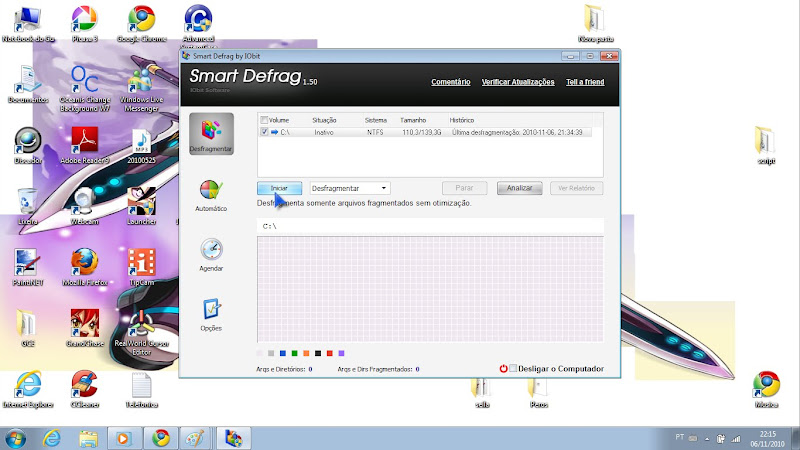
Task: Select the Webcam desktop shortcut
Action: pyautogui.click(x=85, y=206)
